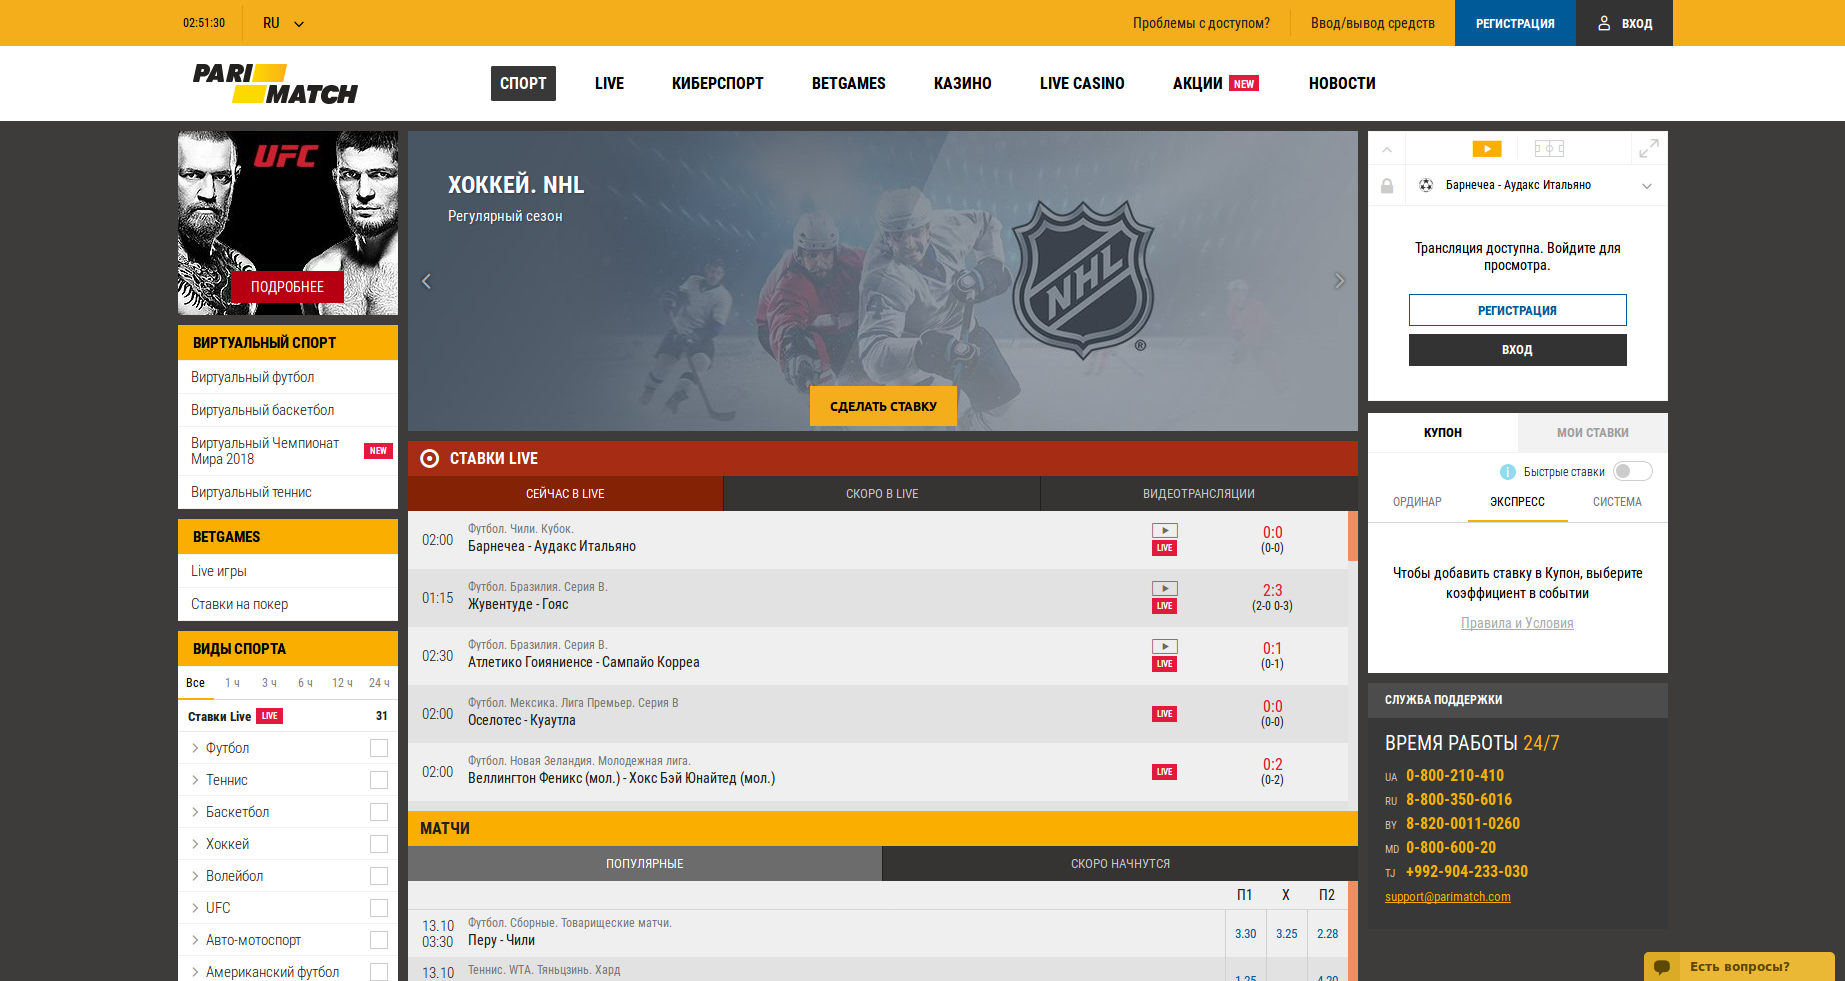Click the NEW badge on АКЦИИ
Image resolution: width=1845 pixels, height=981 pixels.
point(1244,84)
